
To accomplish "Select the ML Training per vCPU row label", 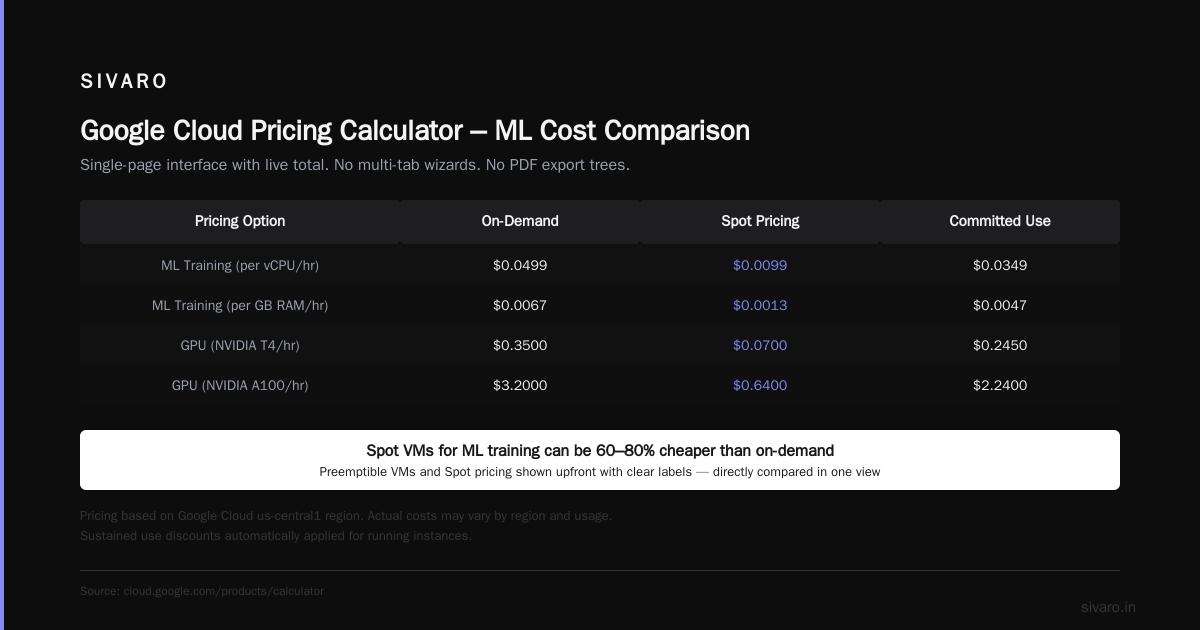I will click(240, 265).
